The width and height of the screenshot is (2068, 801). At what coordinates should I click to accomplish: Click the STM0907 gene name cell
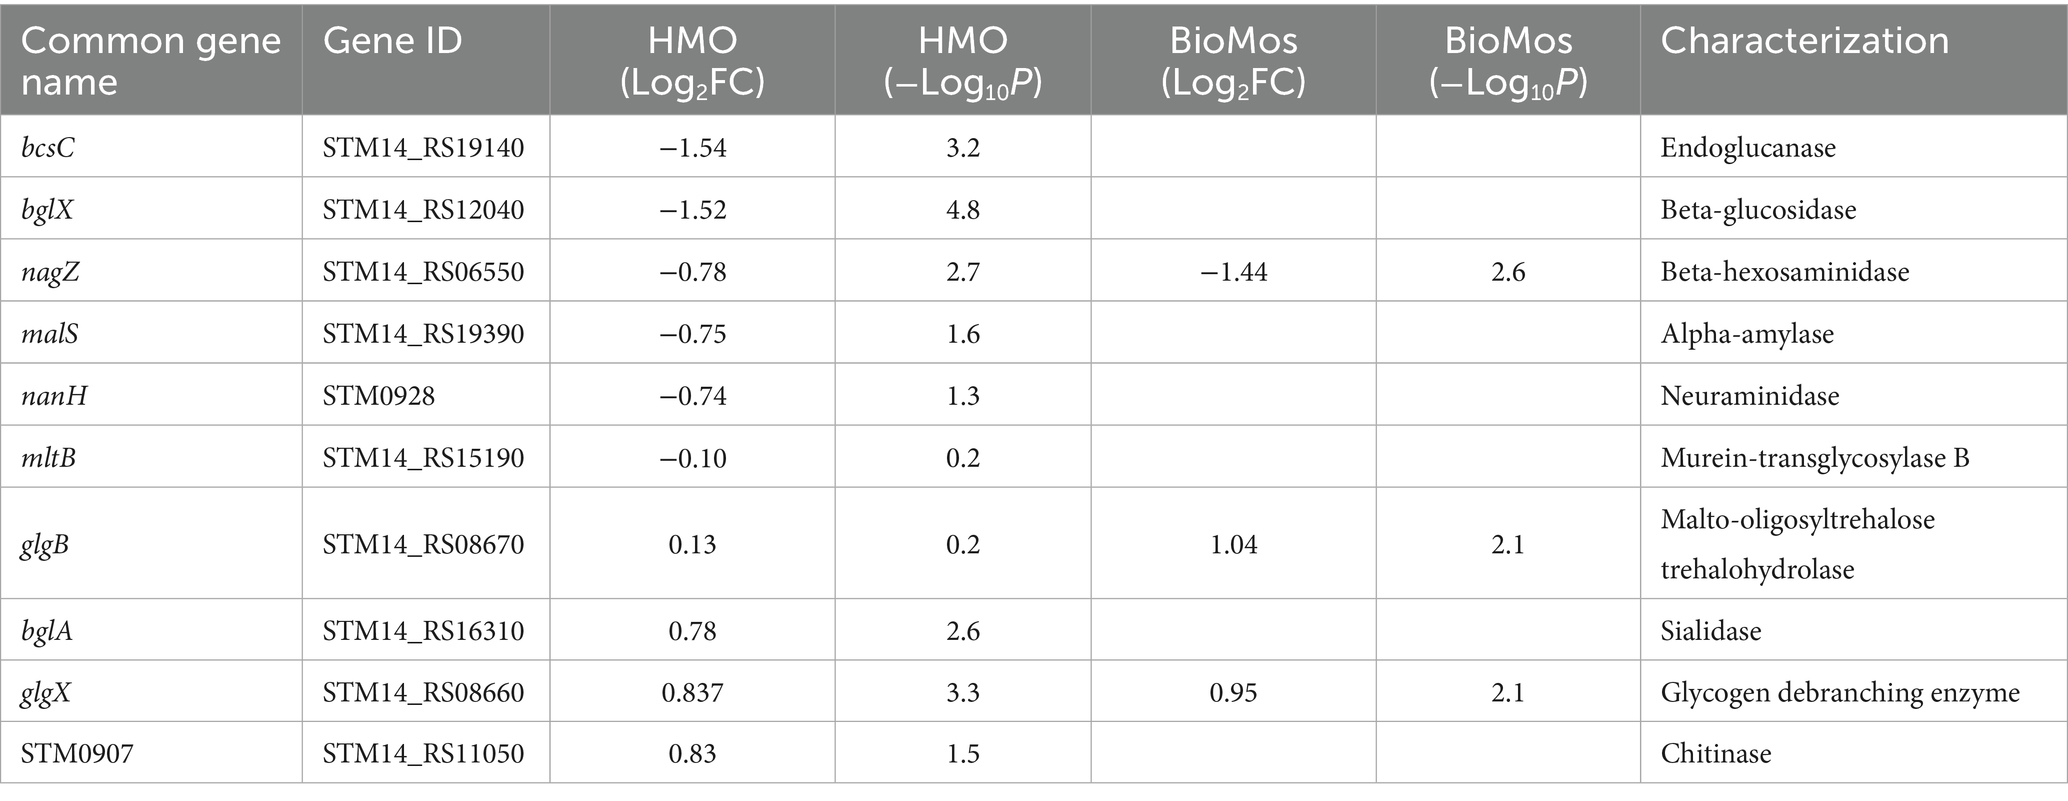point(77,753)
